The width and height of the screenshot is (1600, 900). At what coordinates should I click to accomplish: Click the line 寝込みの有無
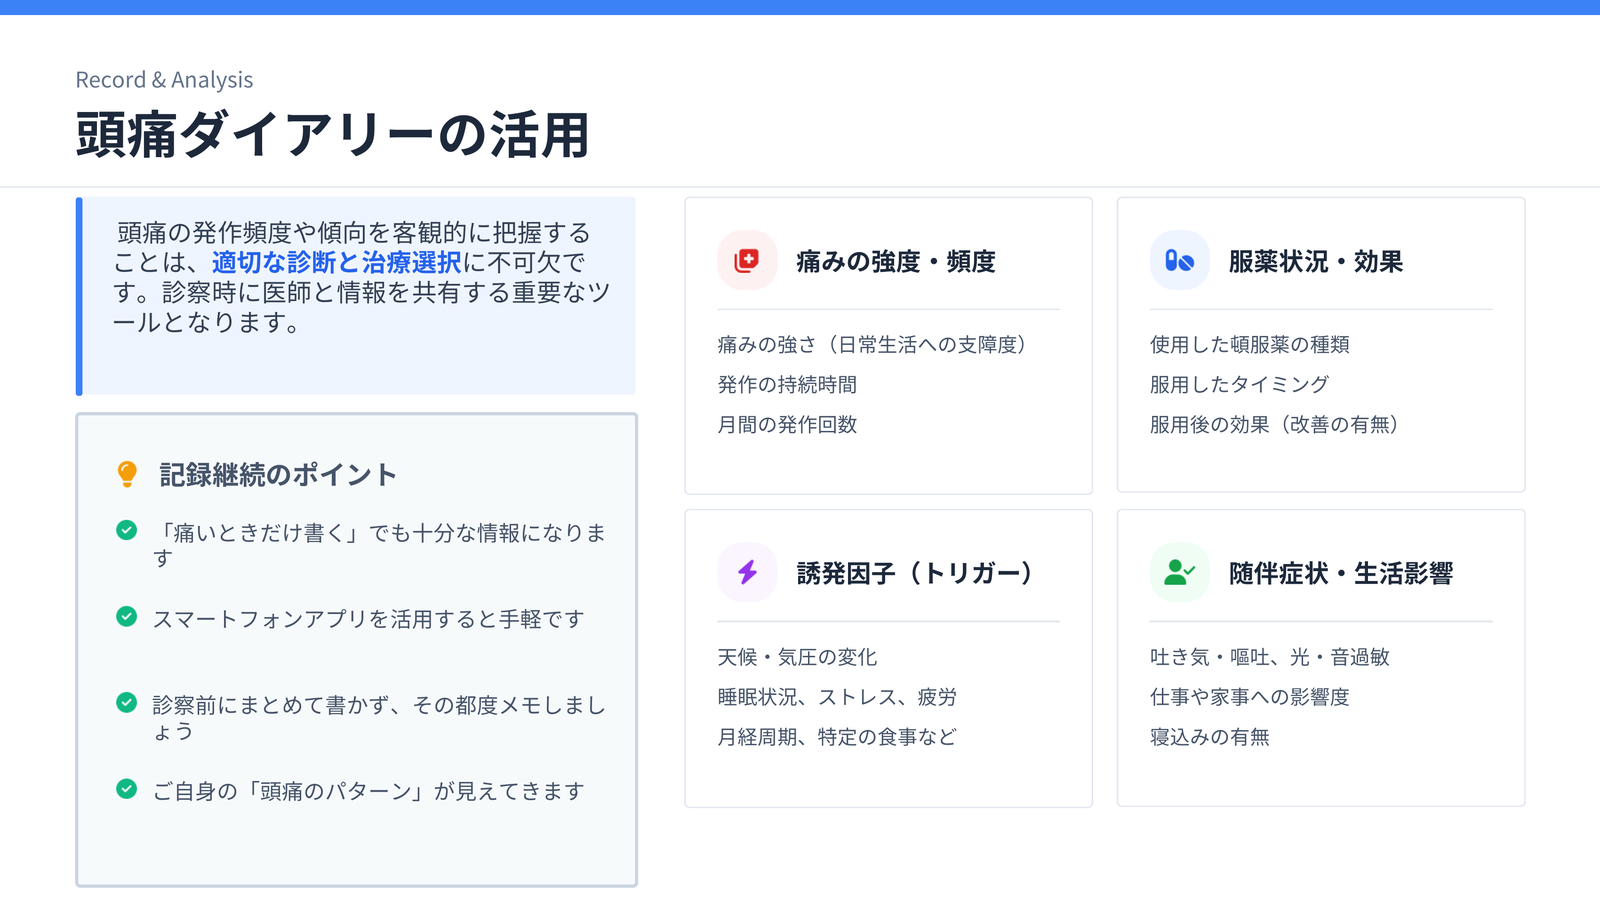(1210, 737)
